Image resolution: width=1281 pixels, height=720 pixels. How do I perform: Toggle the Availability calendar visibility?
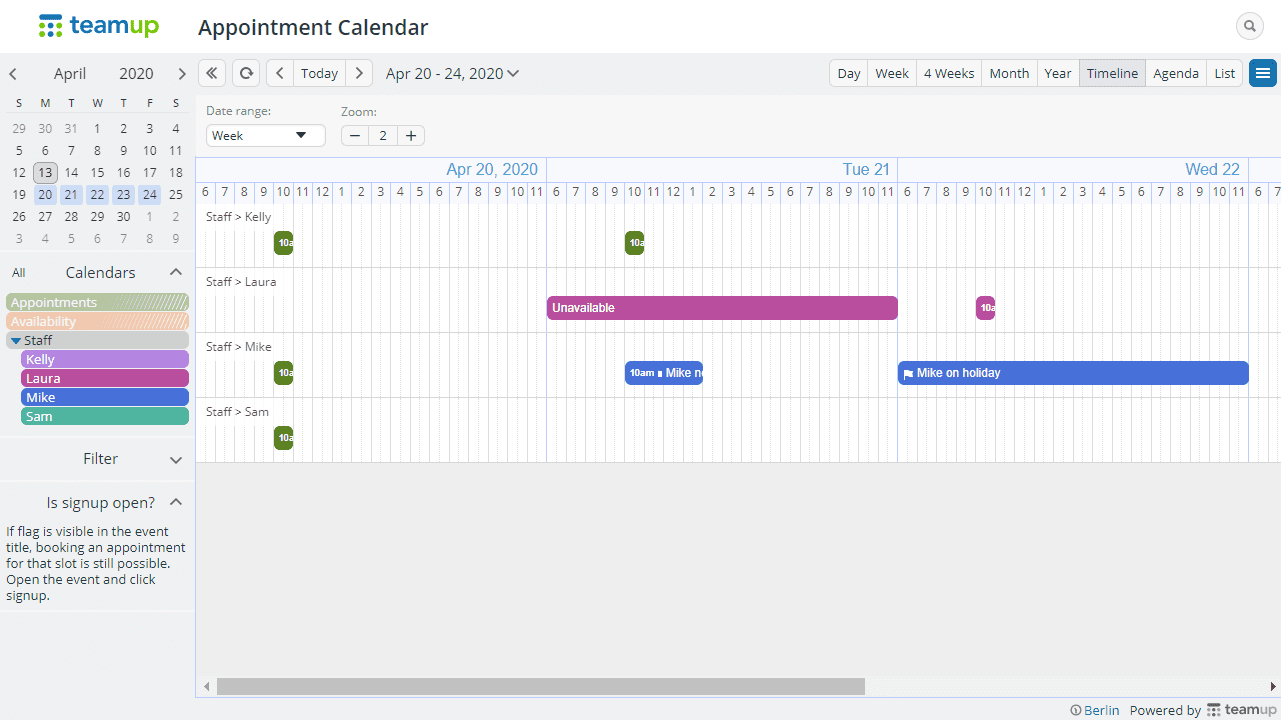[x=97, y=321]
